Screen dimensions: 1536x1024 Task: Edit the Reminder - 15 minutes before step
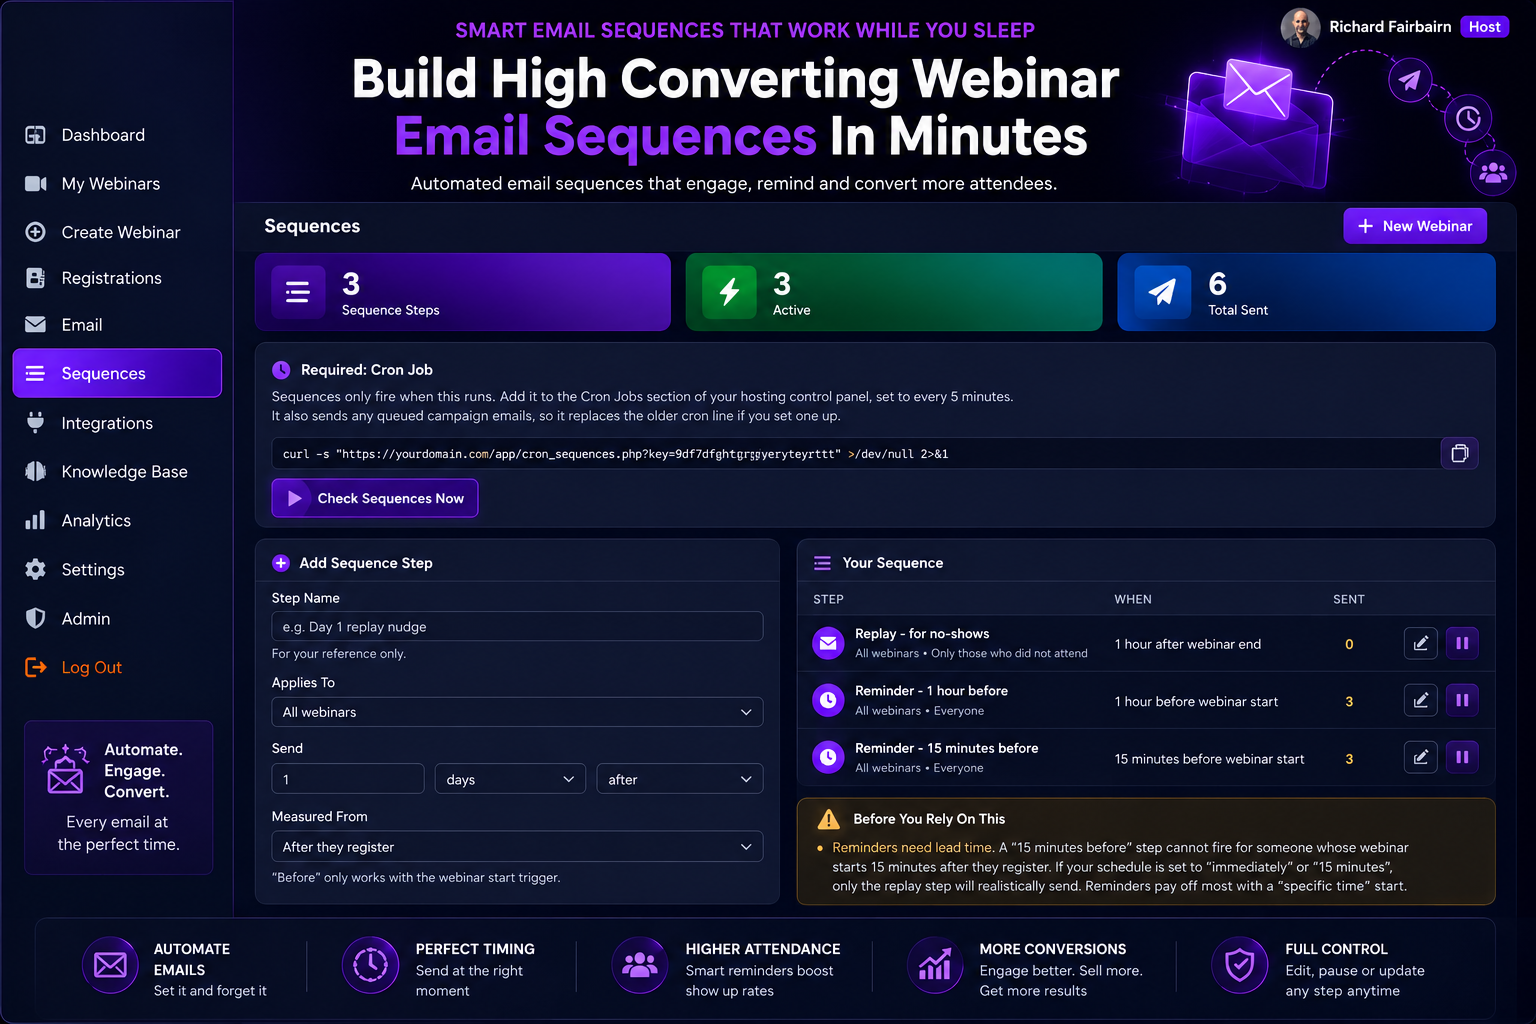[x=1421, y=757]
